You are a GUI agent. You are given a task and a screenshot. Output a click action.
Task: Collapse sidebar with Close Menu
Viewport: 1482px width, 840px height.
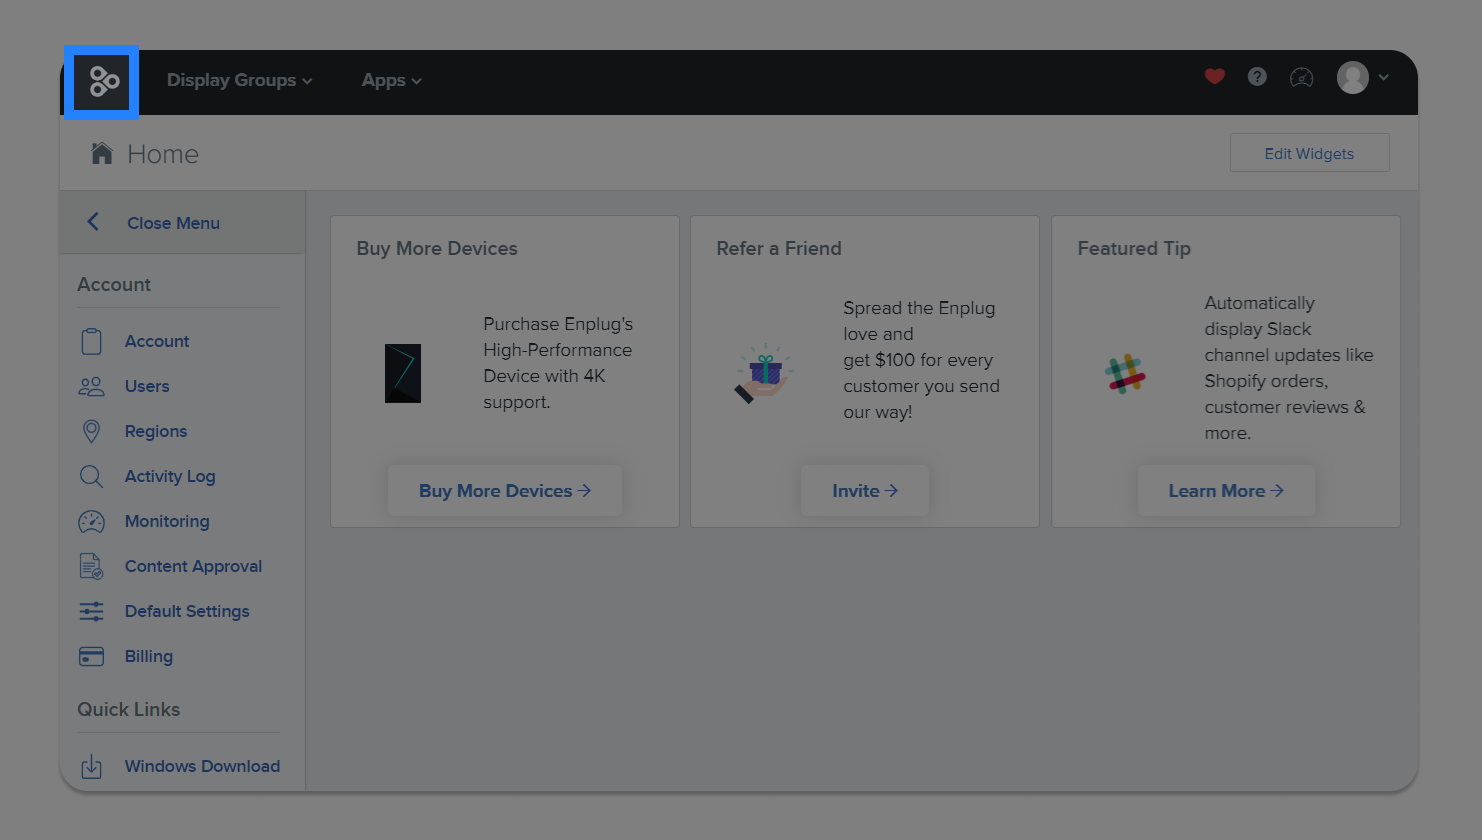(173, 223)
